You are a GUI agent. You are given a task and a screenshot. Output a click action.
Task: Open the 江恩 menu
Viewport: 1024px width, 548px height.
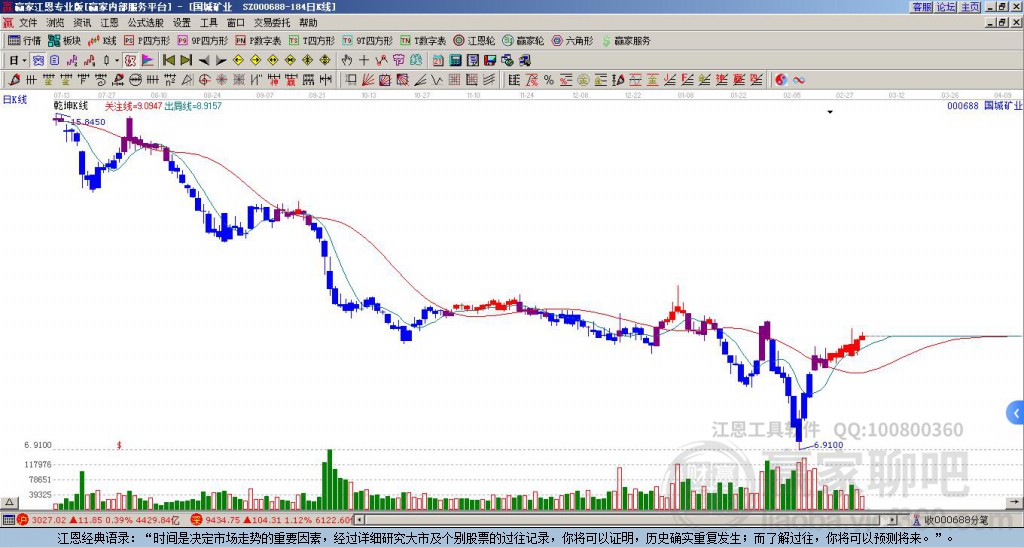coord(109,23)
